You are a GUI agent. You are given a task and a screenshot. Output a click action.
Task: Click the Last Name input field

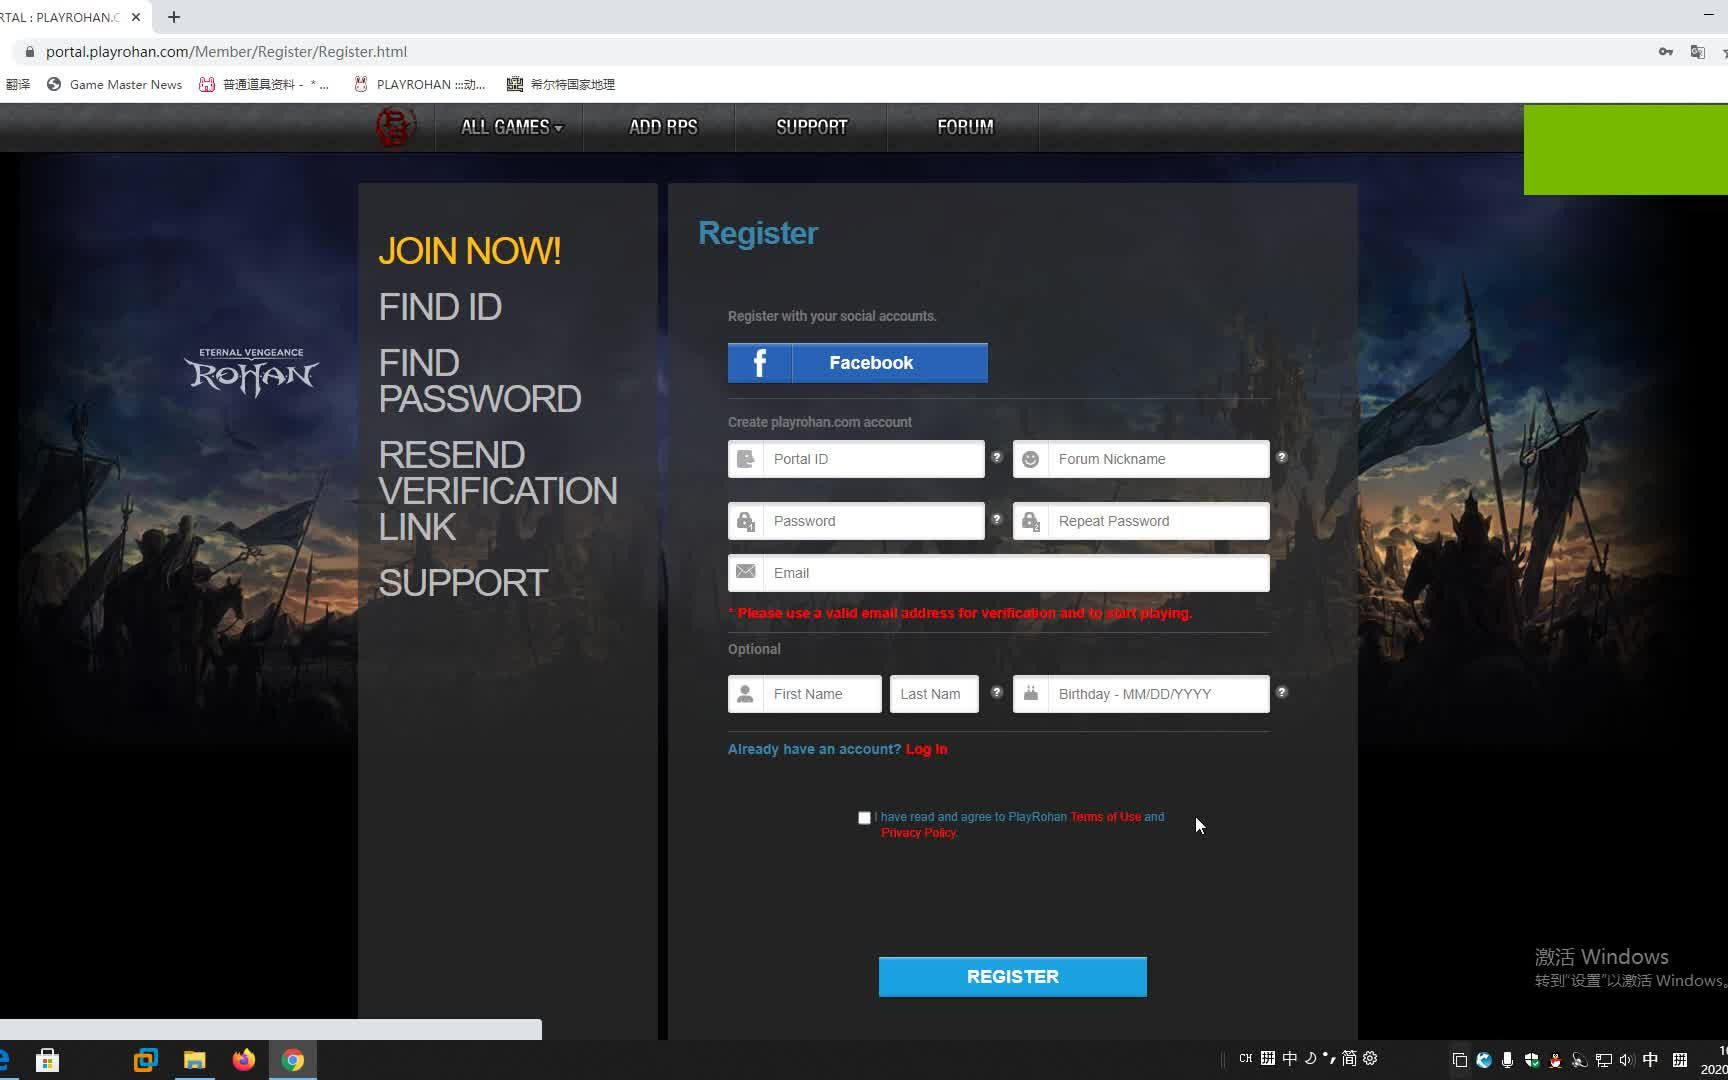[x=934, y=694]
